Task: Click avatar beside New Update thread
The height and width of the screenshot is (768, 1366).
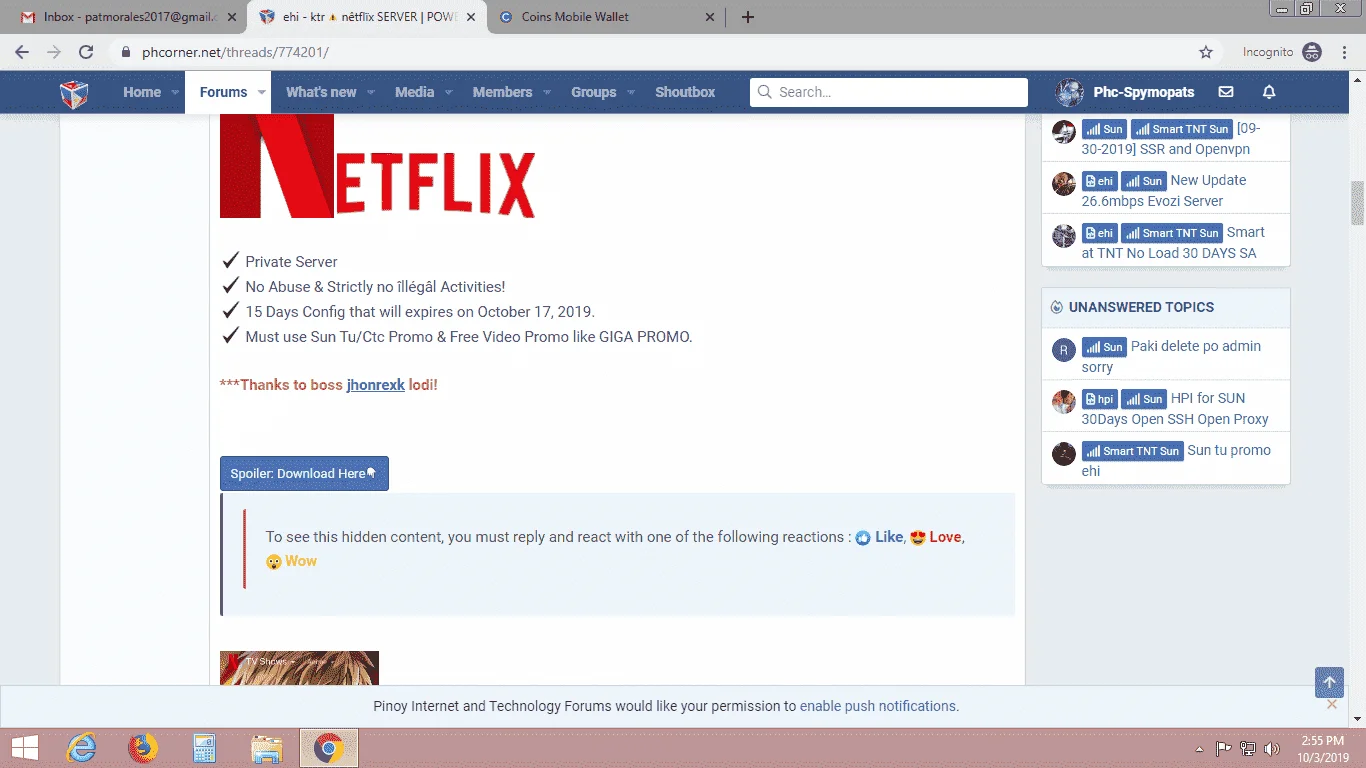Action: point(1064,183)
